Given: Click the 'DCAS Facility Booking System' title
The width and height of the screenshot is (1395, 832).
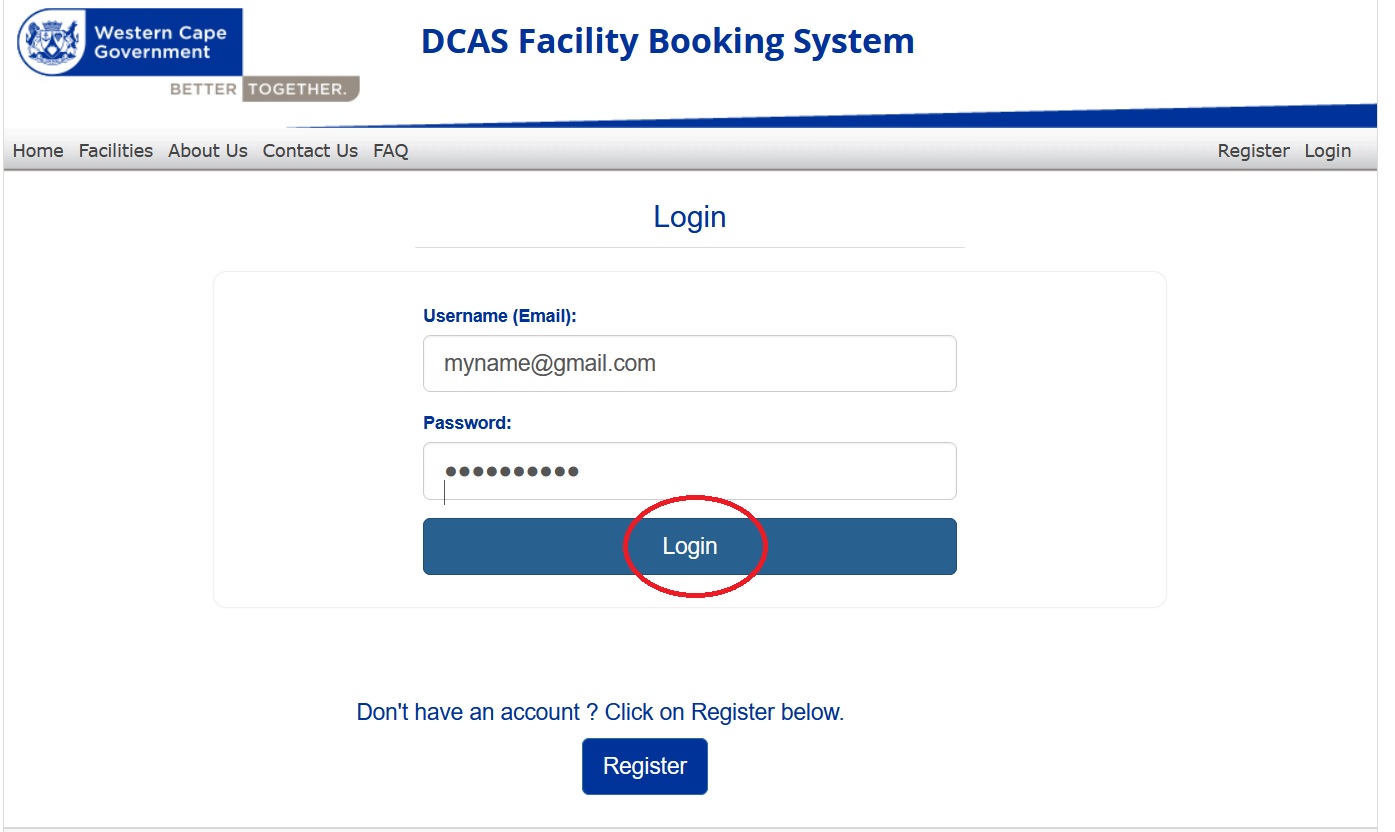Looking at the screenshot, I should [x=667, y=42].
